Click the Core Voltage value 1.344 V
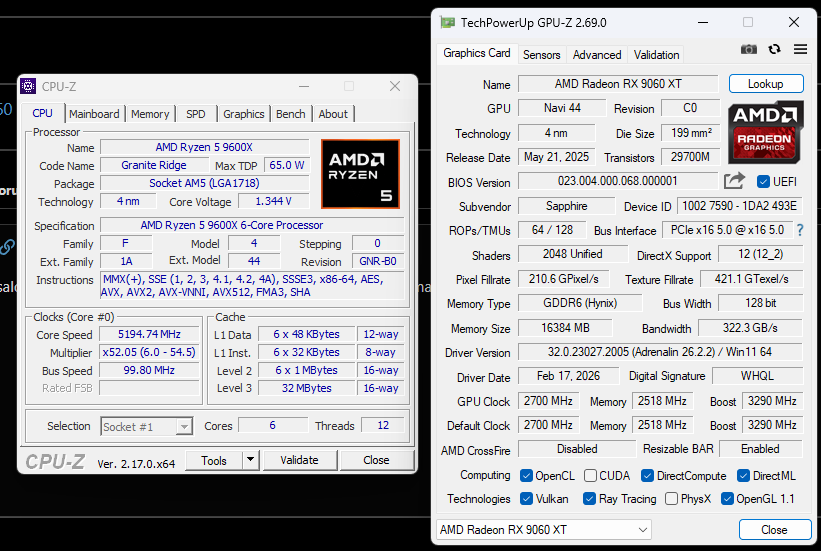Screen dimensions: 821x551 coord(273,201)
